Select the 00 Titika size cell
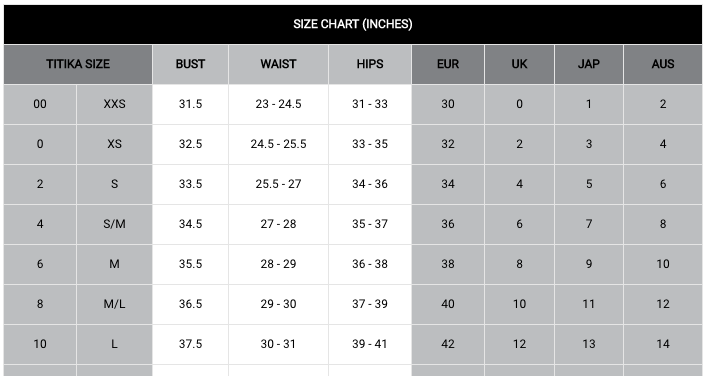 click(x=40, y=104)
